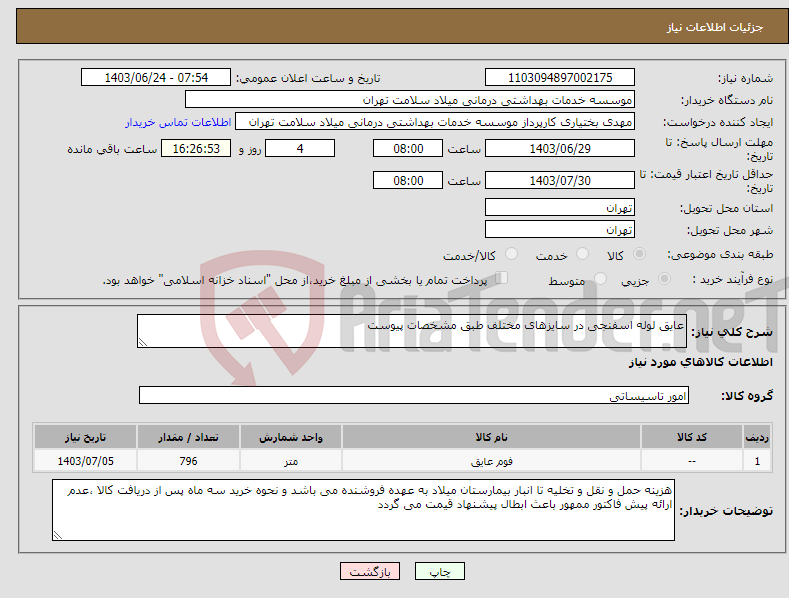Select the خدمت radio button

(582, 254)
